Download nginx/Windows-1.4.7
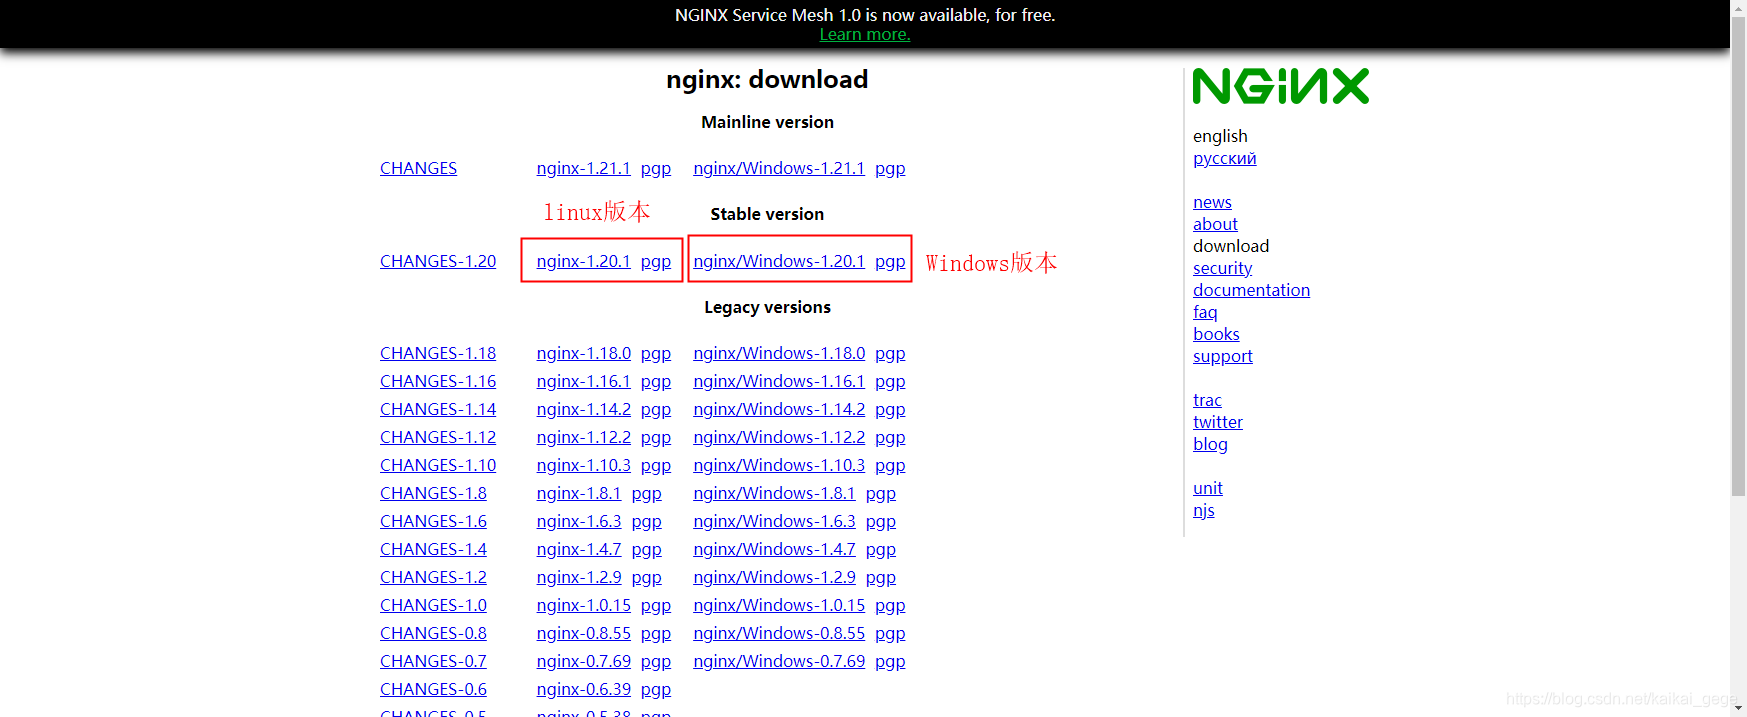This screenshot has width=1747, height=717. point(774,549)
